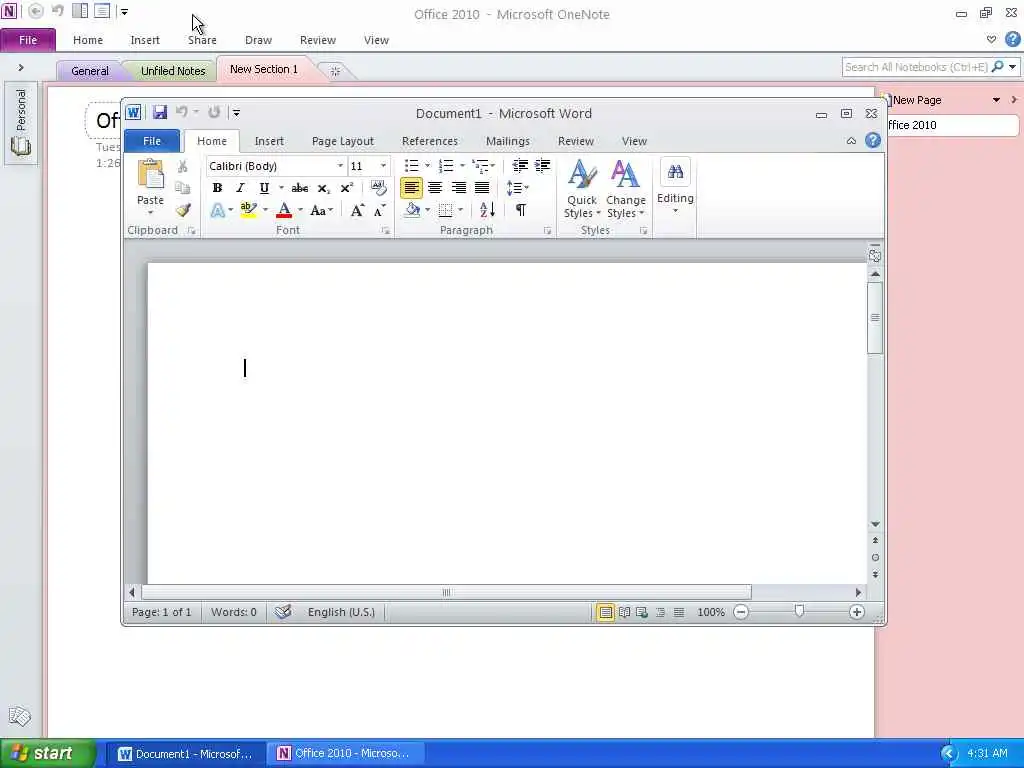This screenshot has width=1024, height=768.
Task: Open Font dialog launcher
Action: tap(385, 231)
